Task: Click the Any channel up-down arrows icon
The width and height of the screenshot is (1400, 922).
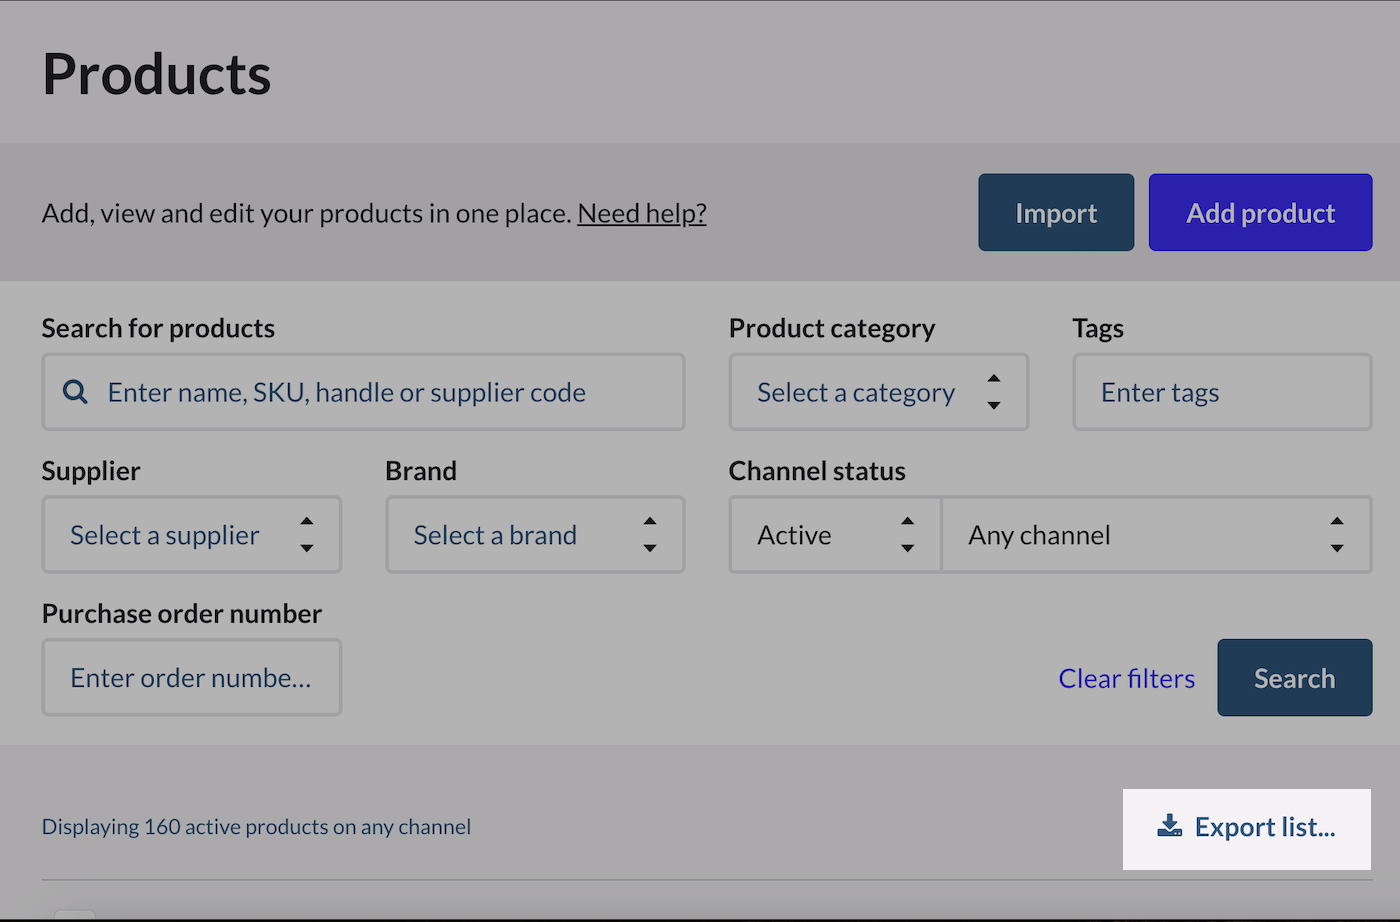Action: (1336, 535)
